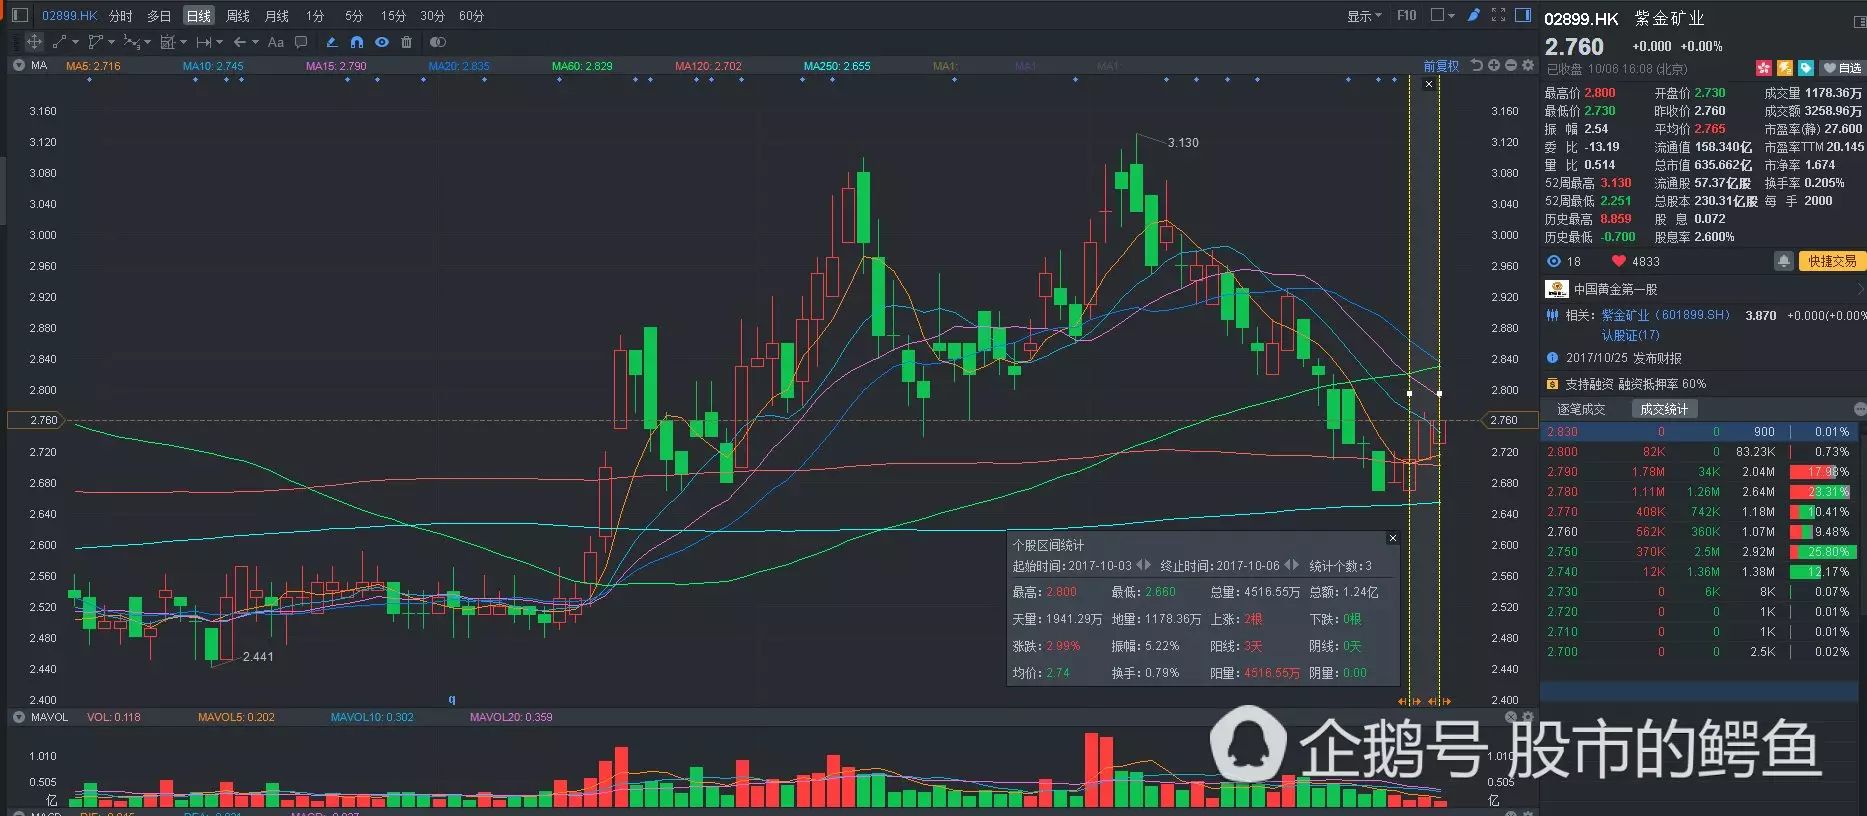
Task: Click the bell price alert icon
Action: tap(1783, 261)
